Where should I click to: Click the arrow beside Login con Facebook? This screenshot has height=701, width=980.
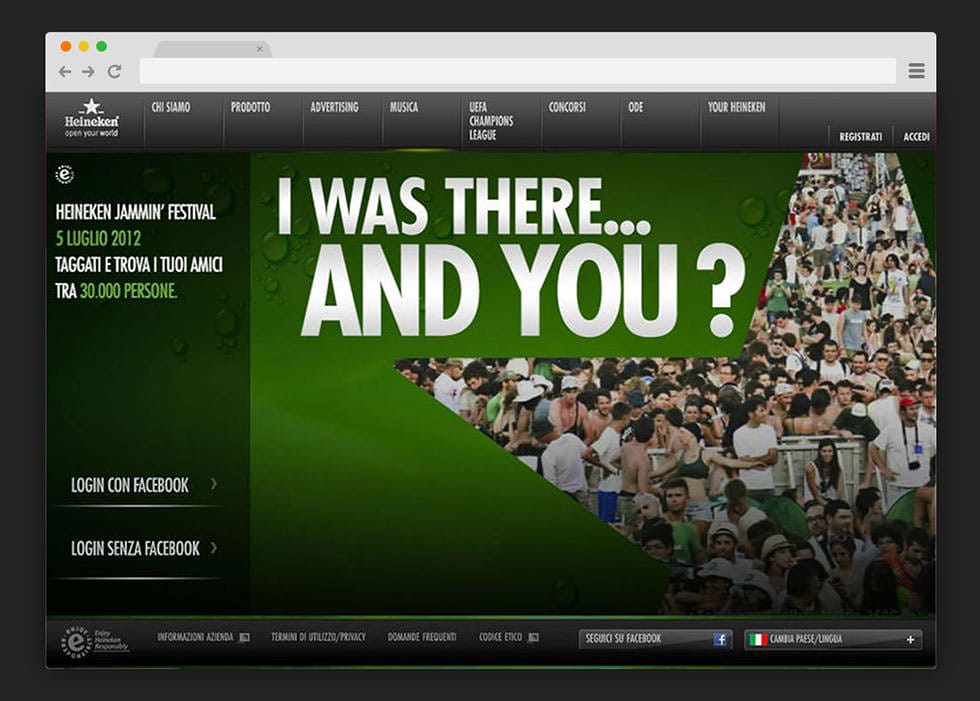click(x=214, y=484)
